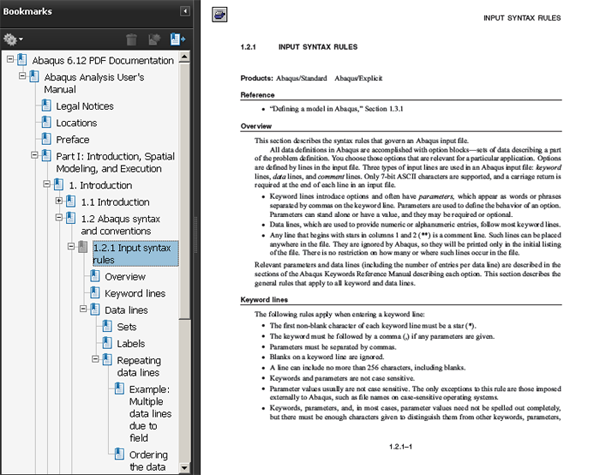Click the Ordering the data bookmark icon
This screenshot has height=475, width=600.
[119, 454]
